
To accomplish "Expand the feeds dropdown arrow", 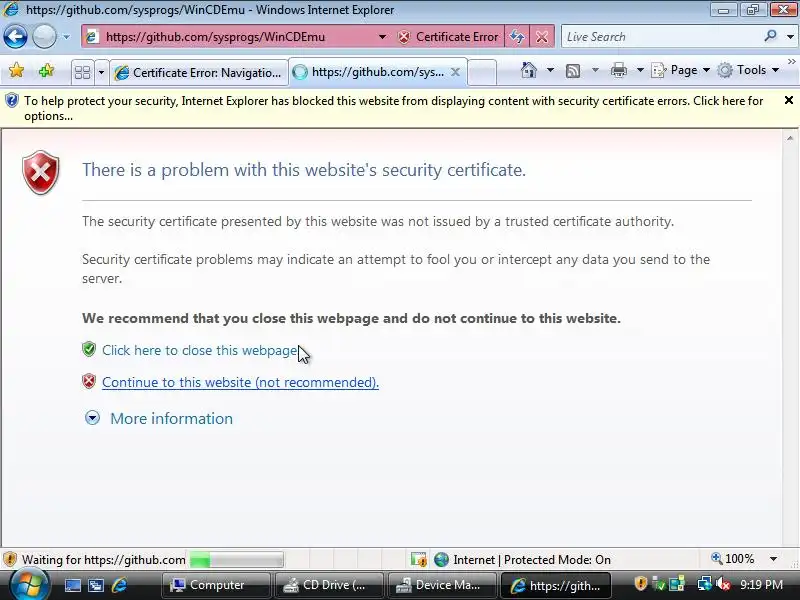I will click(x=595, y=70).
